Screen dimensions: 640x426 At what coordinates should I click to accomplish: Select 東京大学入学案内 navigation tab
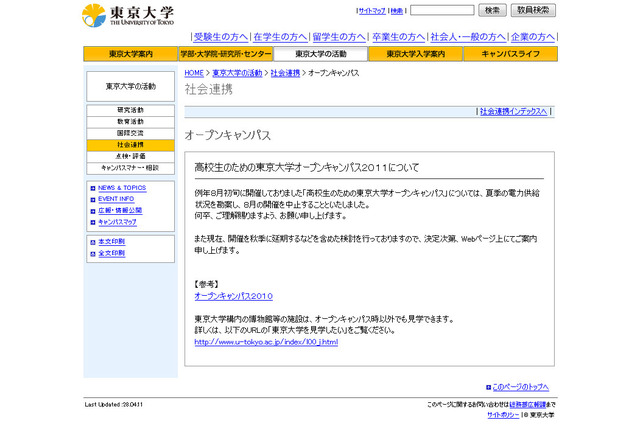pos(416,54)
